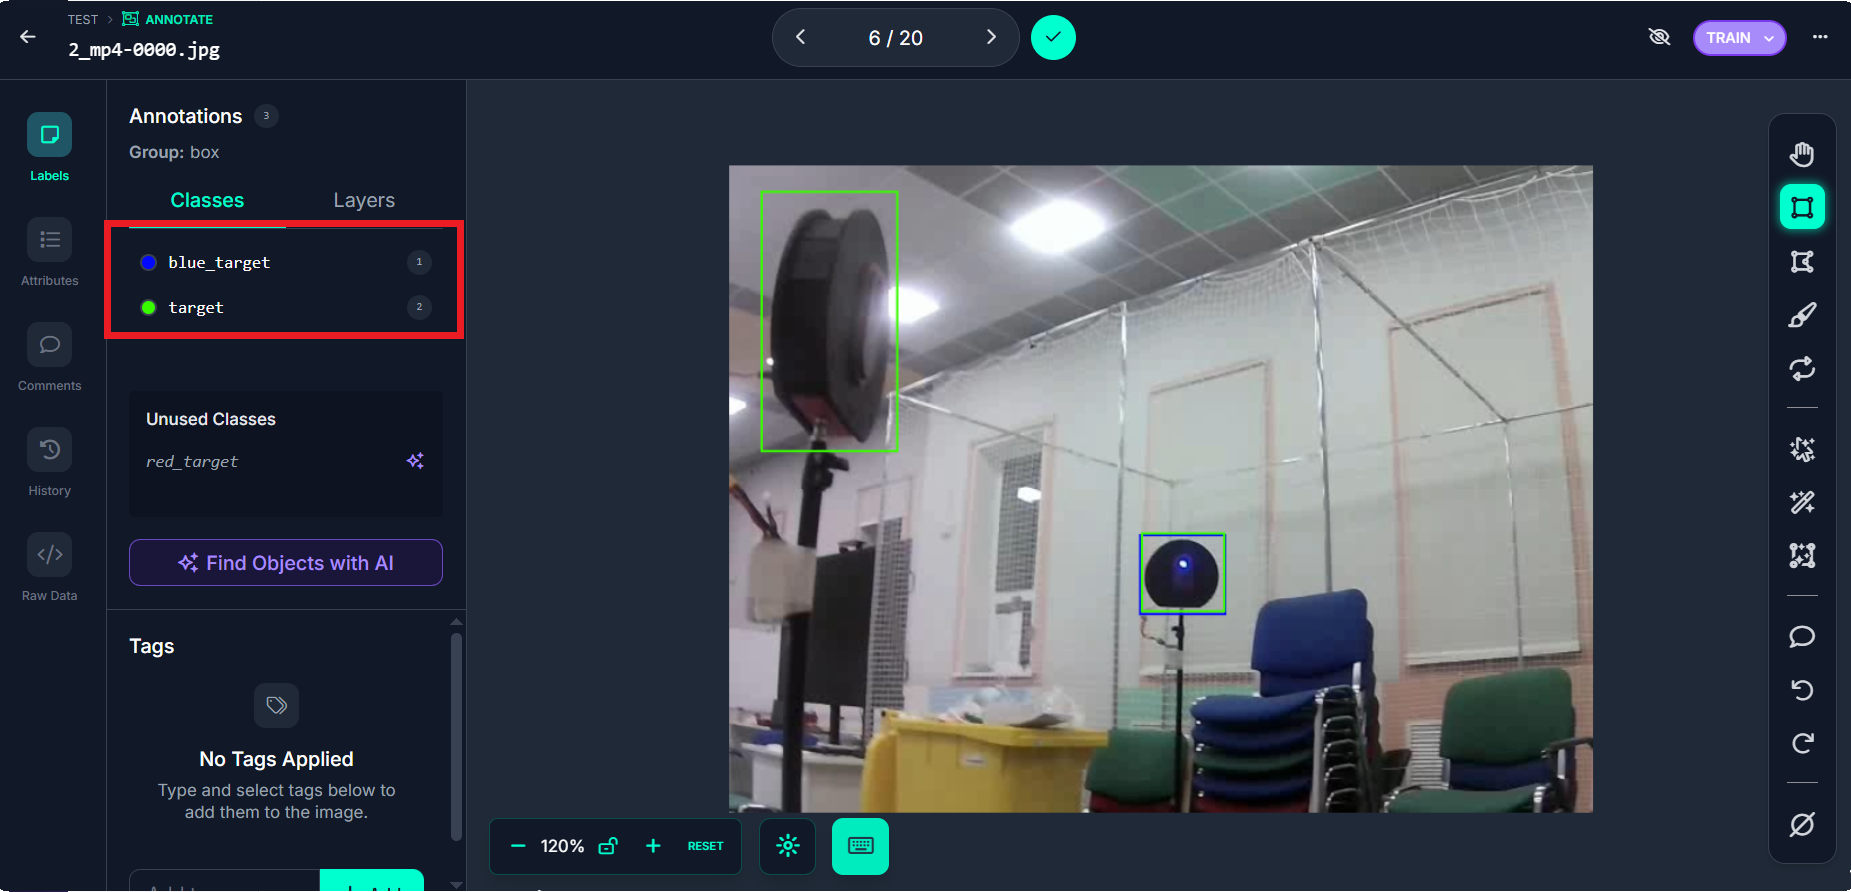Screen dimensions: 1851x892
Task: Activate the magic wand label assist
Action: tap(1802, 502)
